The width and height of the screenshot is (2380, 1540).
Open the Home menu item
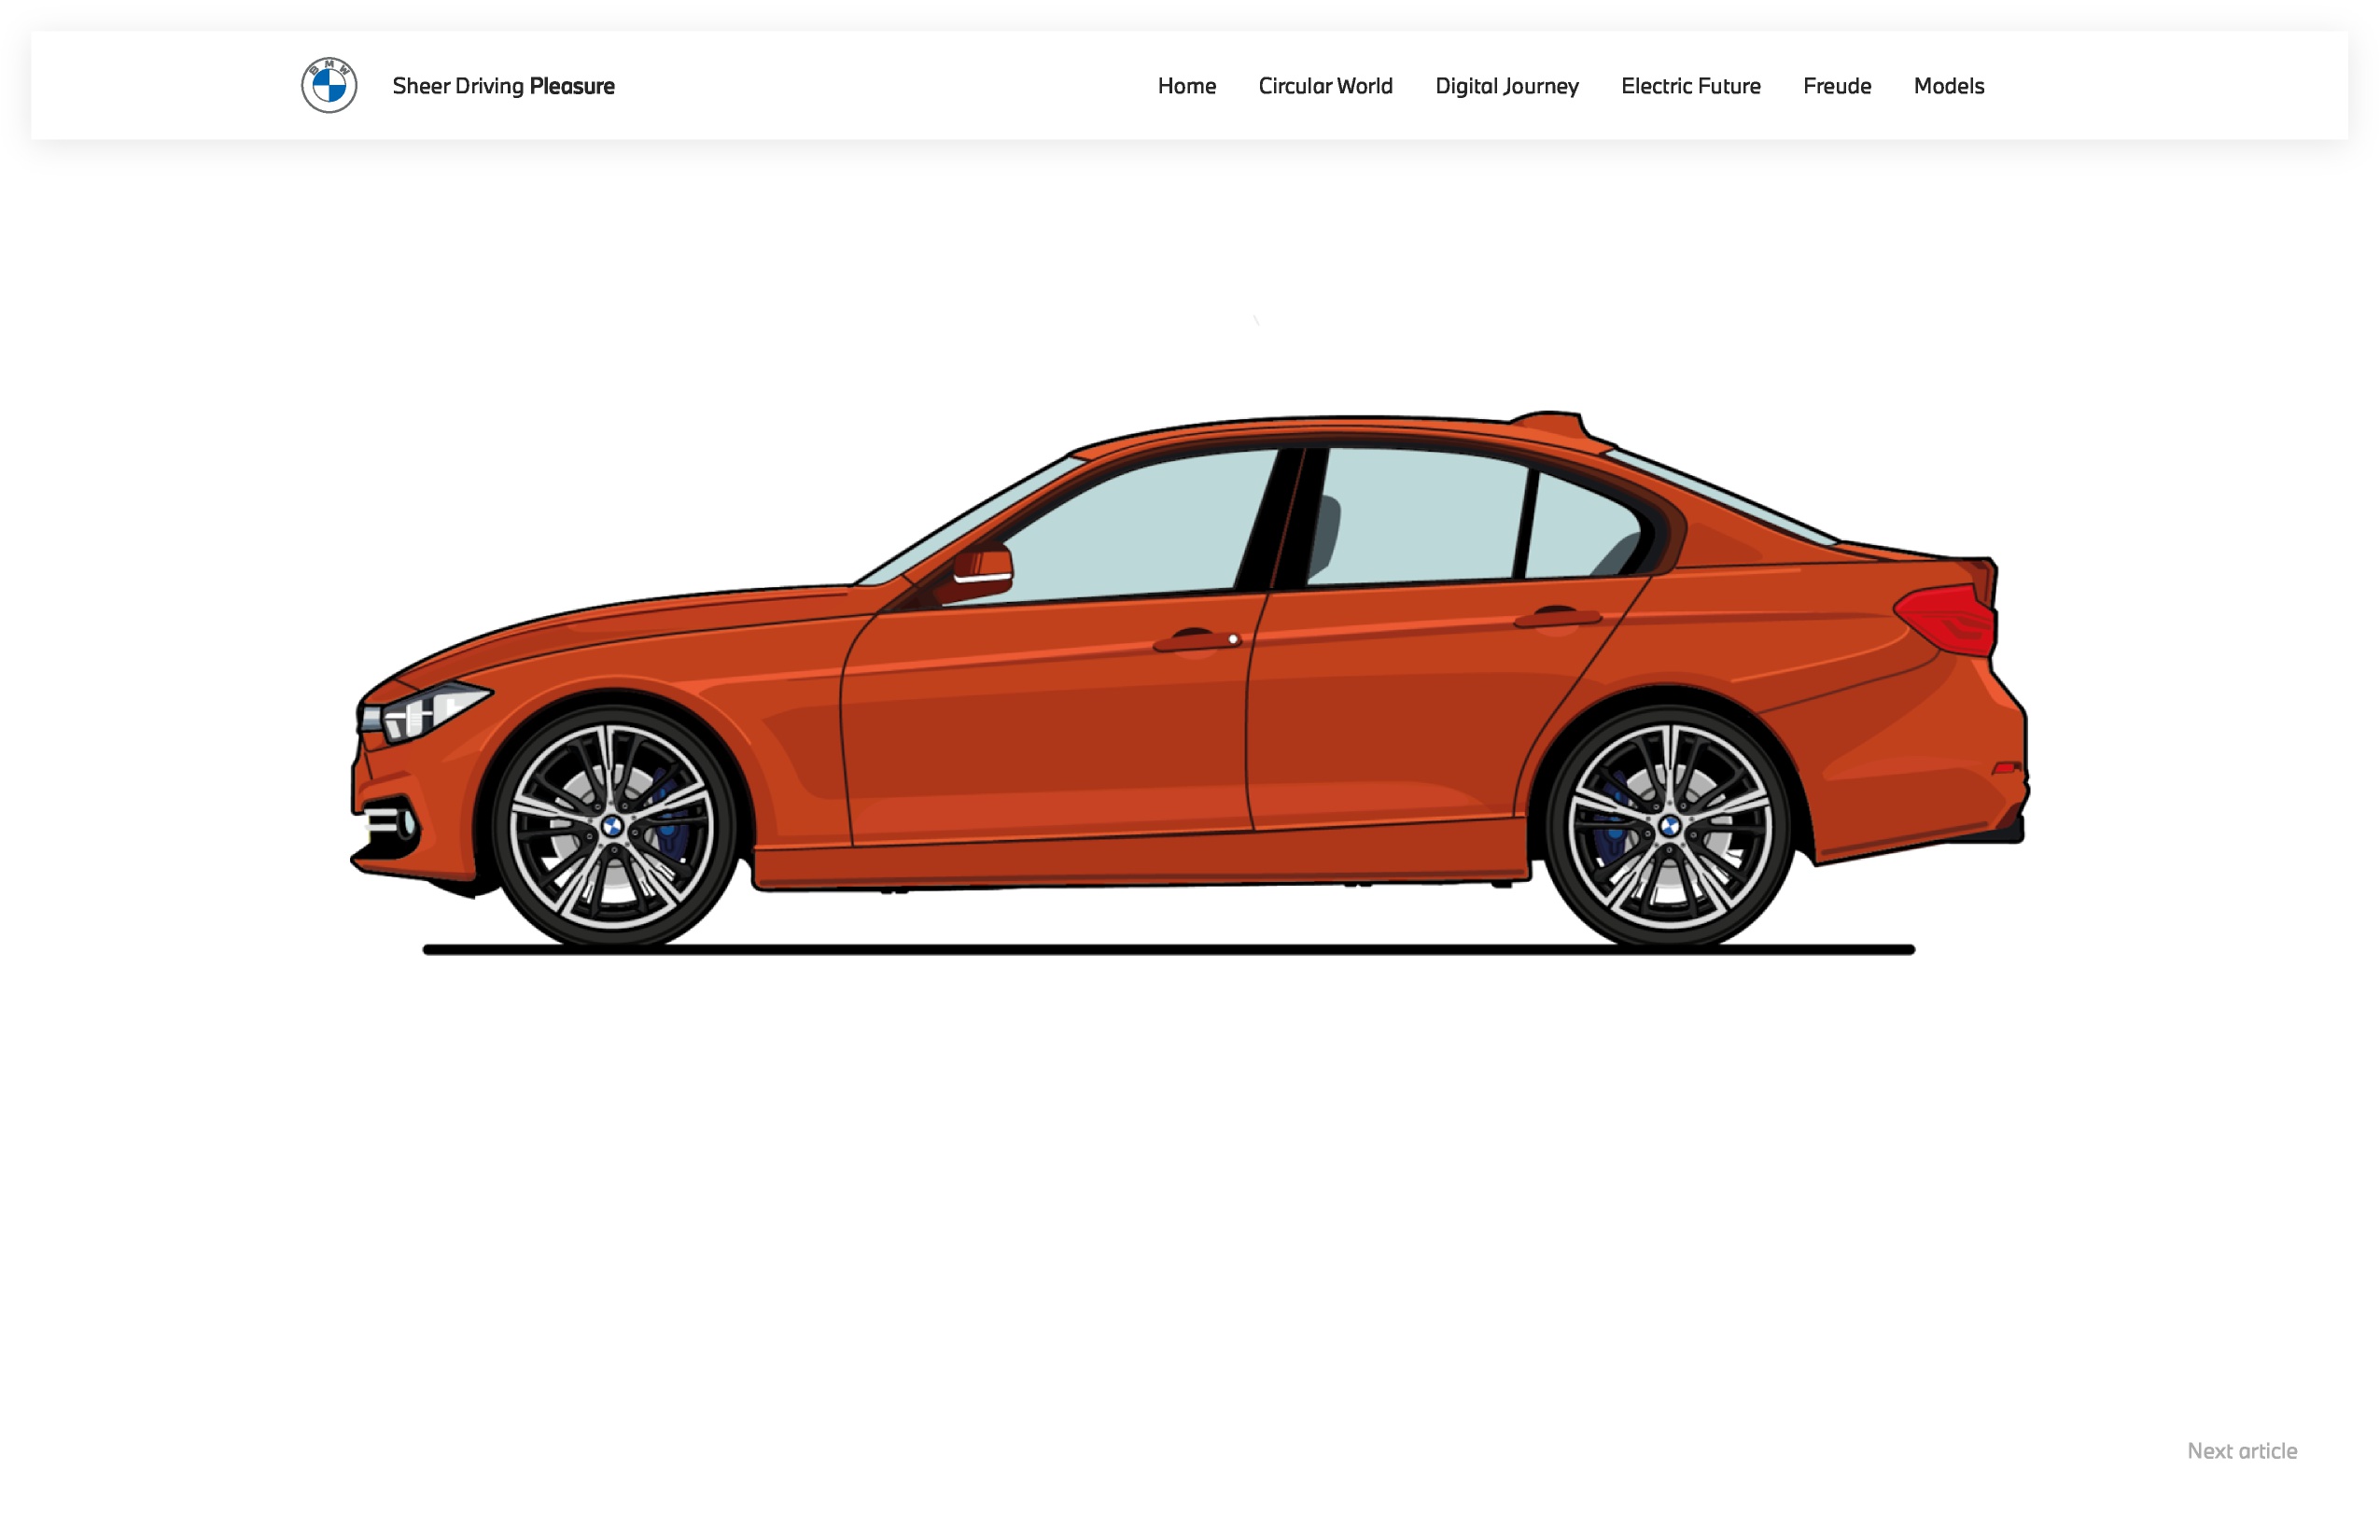[x=1186, y=86]
